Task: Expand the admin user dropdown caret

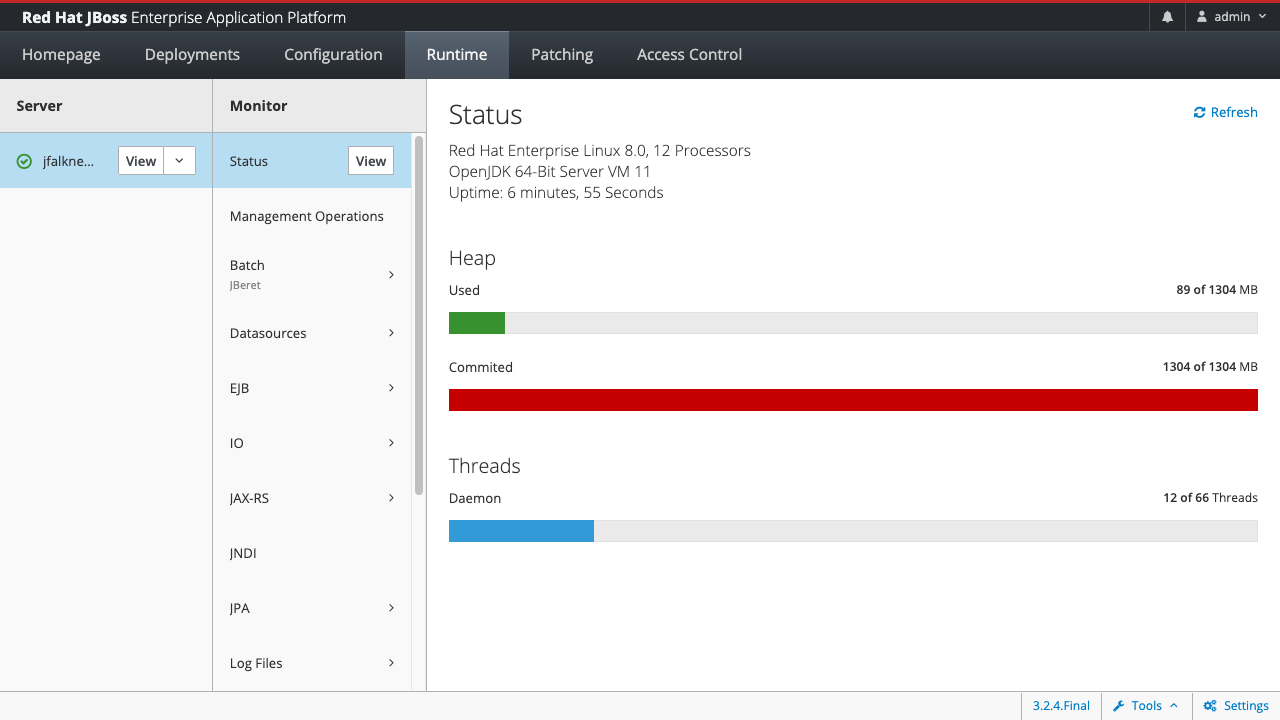Action: click(x=1262, y=17)
